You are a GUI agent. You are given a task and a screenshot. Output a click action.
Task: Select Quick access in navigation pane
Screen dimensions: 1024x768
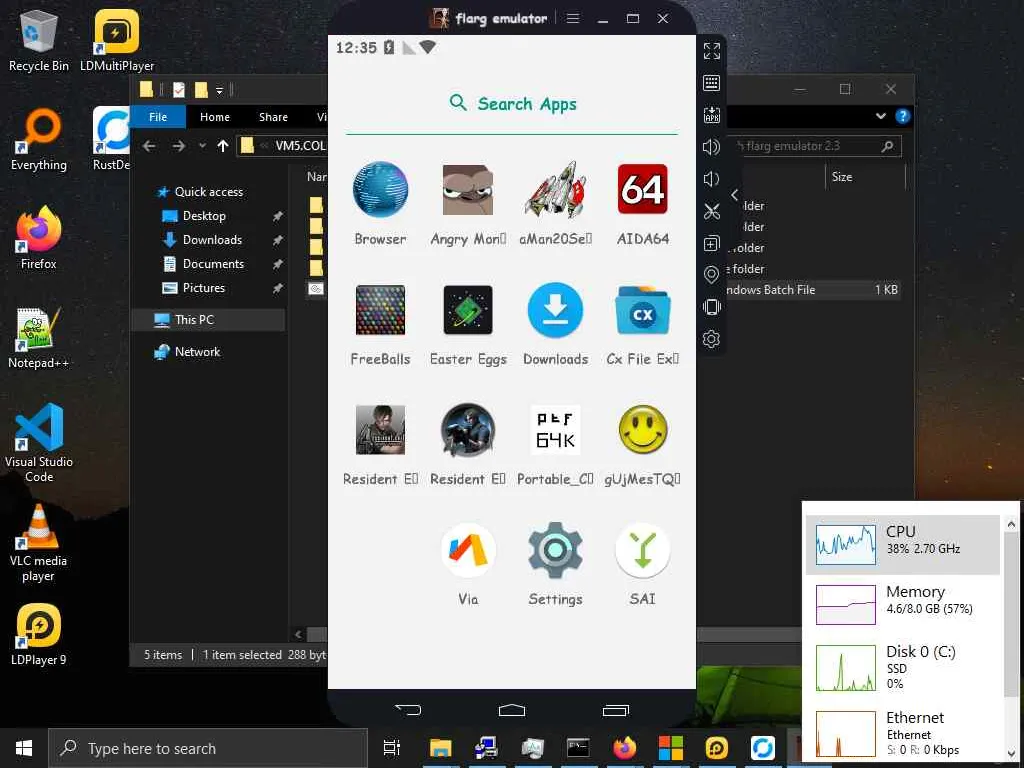point(208,192)
